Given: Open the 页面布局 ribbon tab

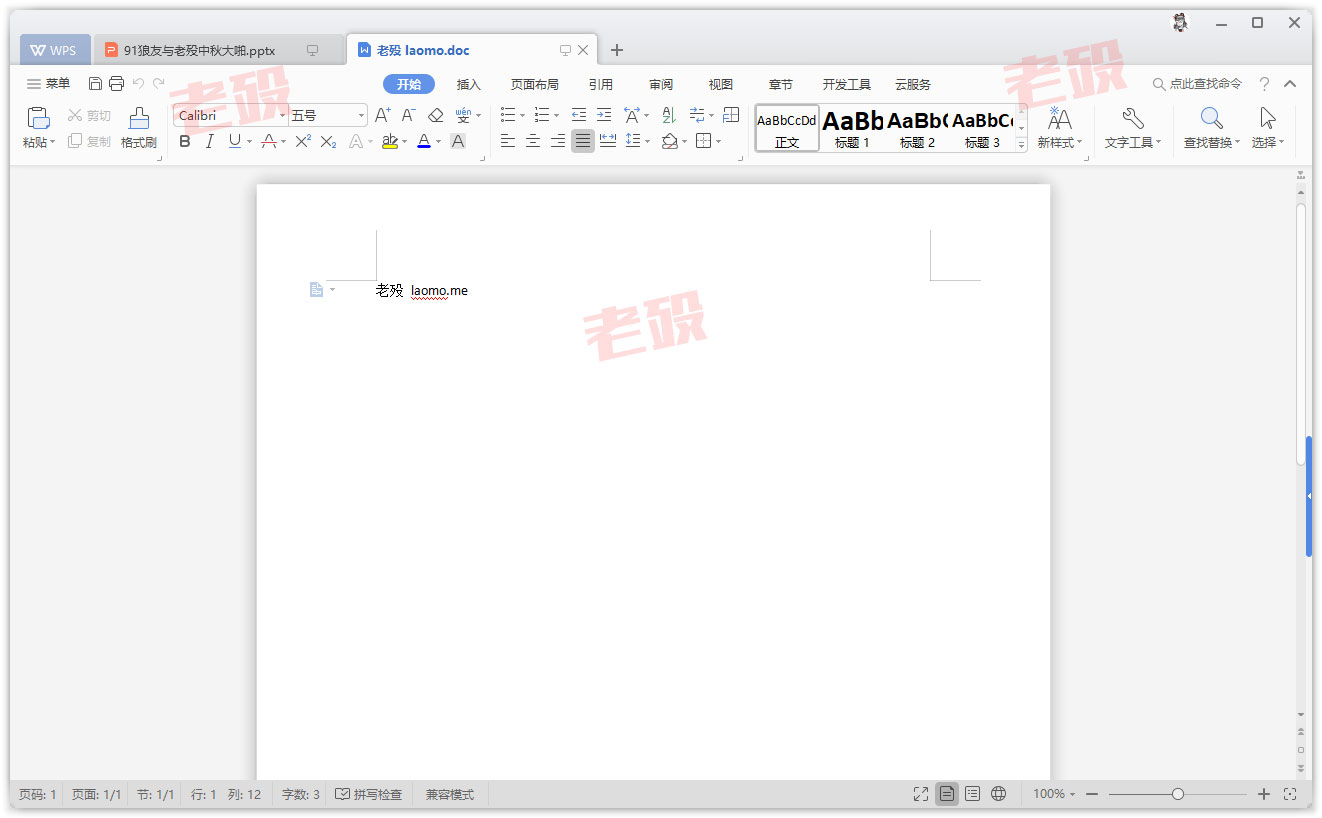Looking at the screenshot, I should (x=535, y=85).
